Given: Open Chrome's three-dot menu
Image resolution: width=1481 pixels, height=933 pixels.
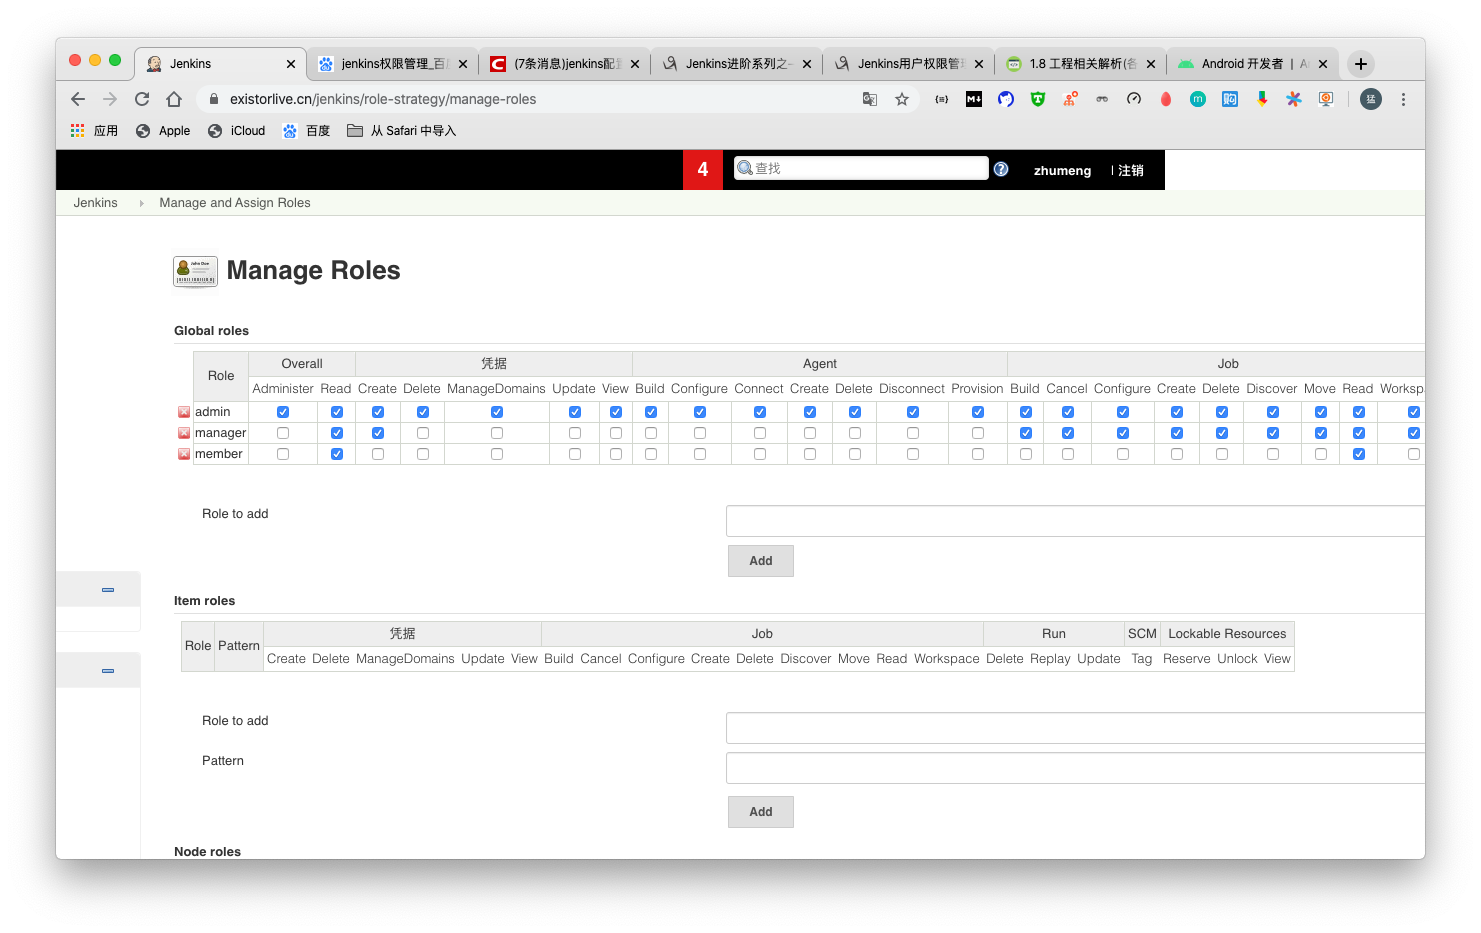Looking at the screenshot, I should (x=1403, y=99).
